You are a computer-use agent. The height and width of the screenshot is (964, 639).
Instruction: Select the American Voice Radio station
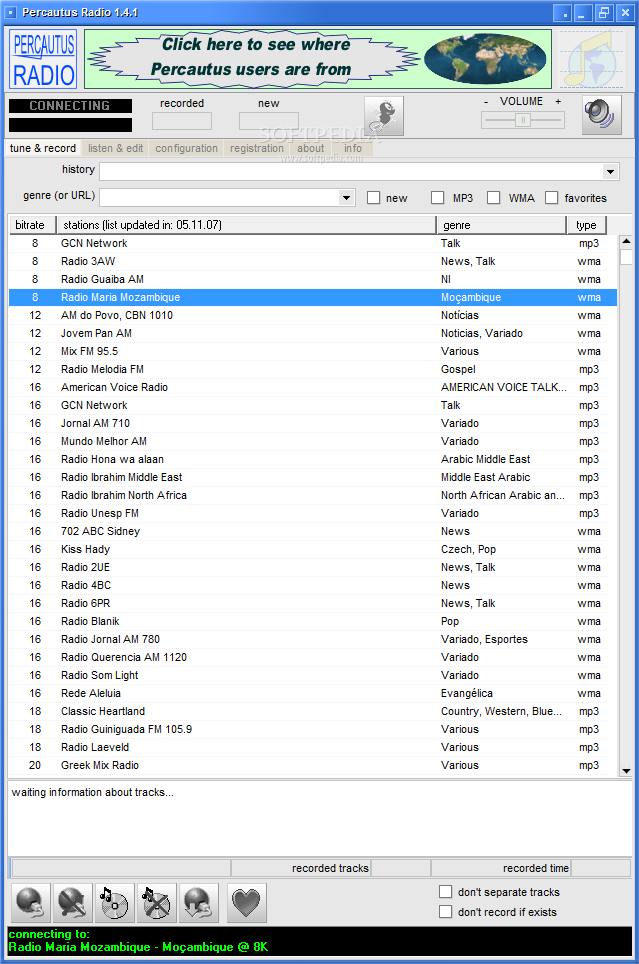[313, 387]
